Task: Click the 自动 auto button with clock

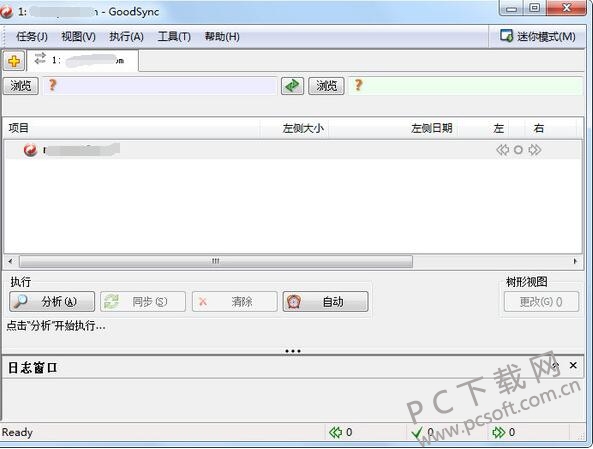Action: tap(325, 301)
